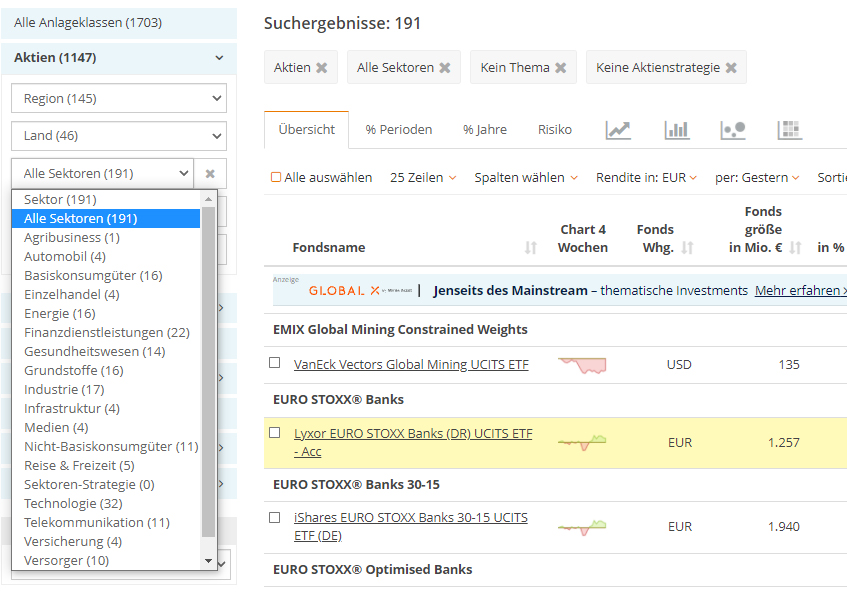Viewport: 847px width, 593px height.
Task: Open the line chart view icon
Action: point(618,130)
